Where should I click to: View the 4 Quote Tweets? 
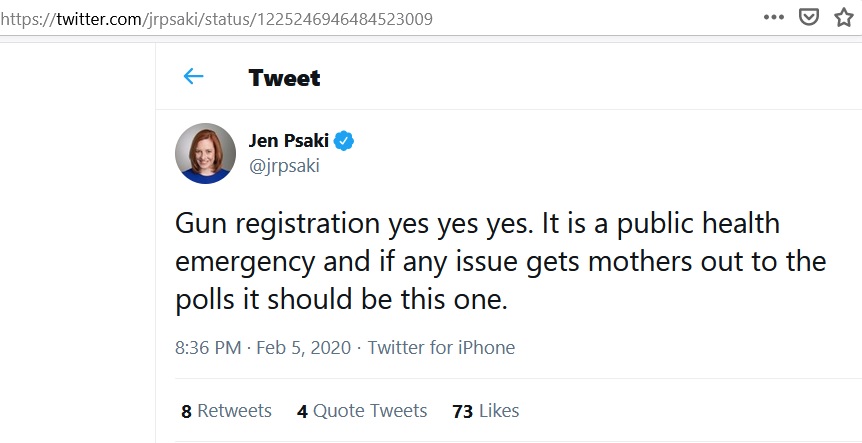pos(362,411)
